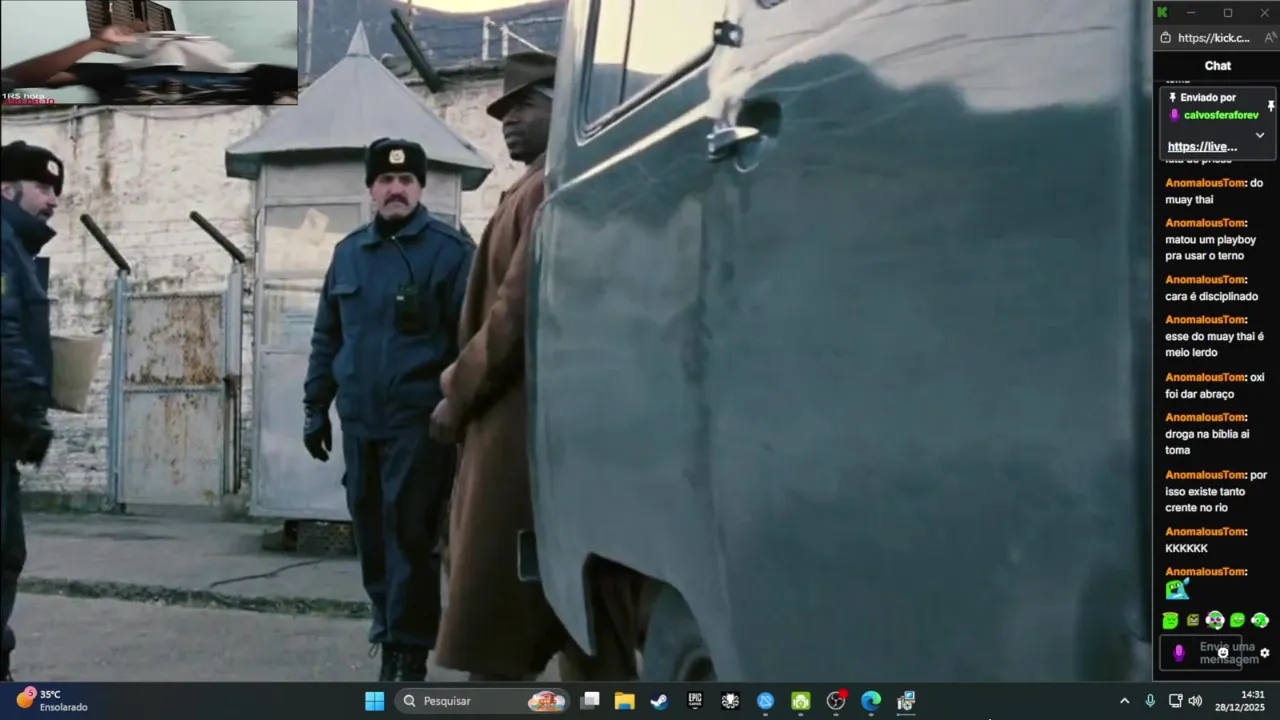Image resolution: width=1280 pixels, height=720 pixels.
Task: Click the microphone icon in system tray
Action: tap(1150, 701)
